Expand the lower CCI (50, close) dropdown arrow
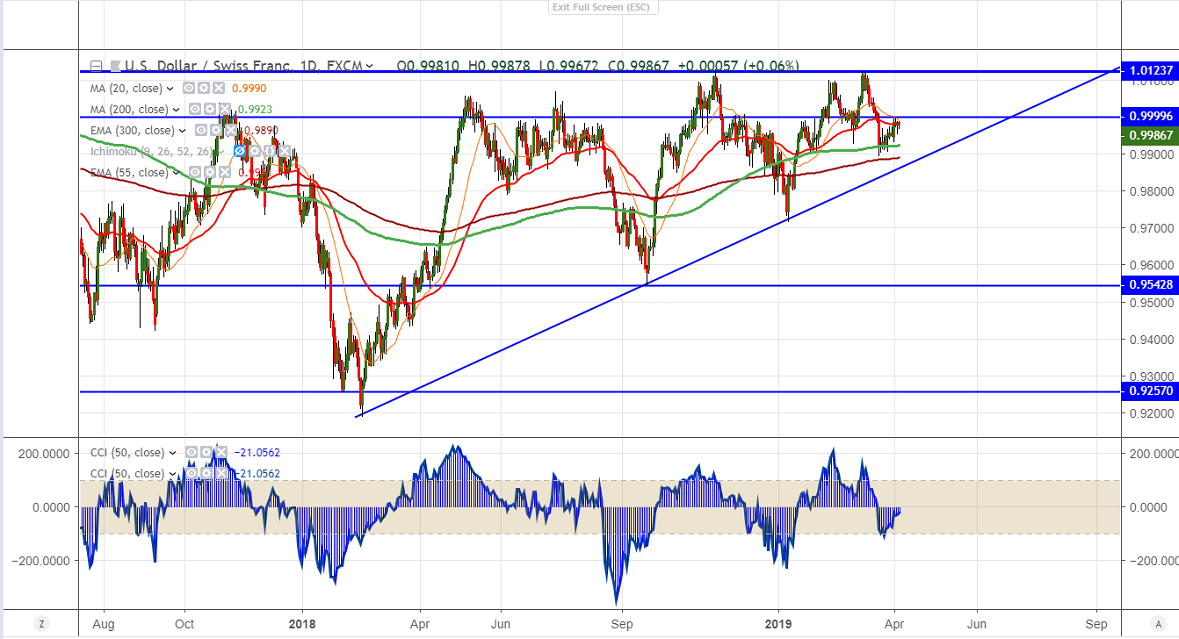 173,474
